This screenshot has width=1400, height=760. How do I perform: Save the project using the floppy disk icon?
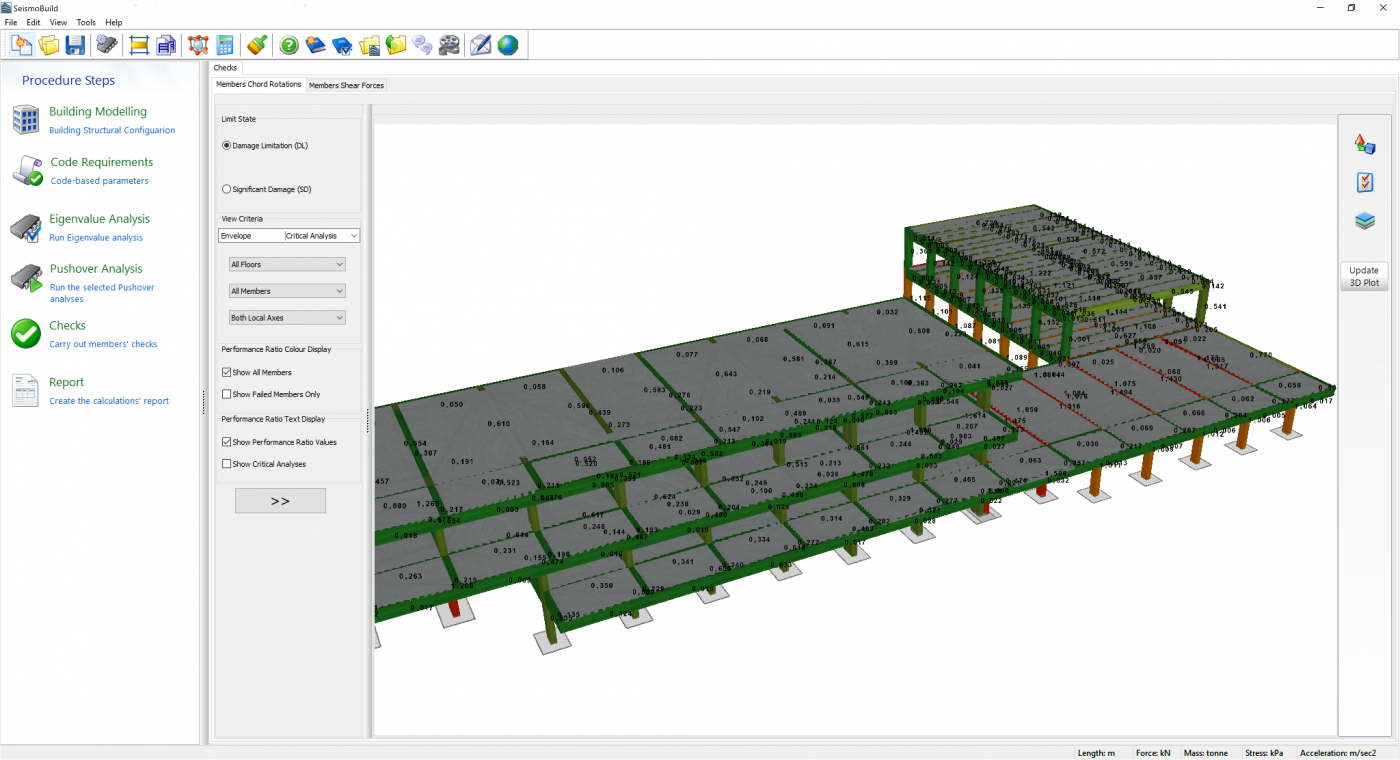click(x=75, y=45)
